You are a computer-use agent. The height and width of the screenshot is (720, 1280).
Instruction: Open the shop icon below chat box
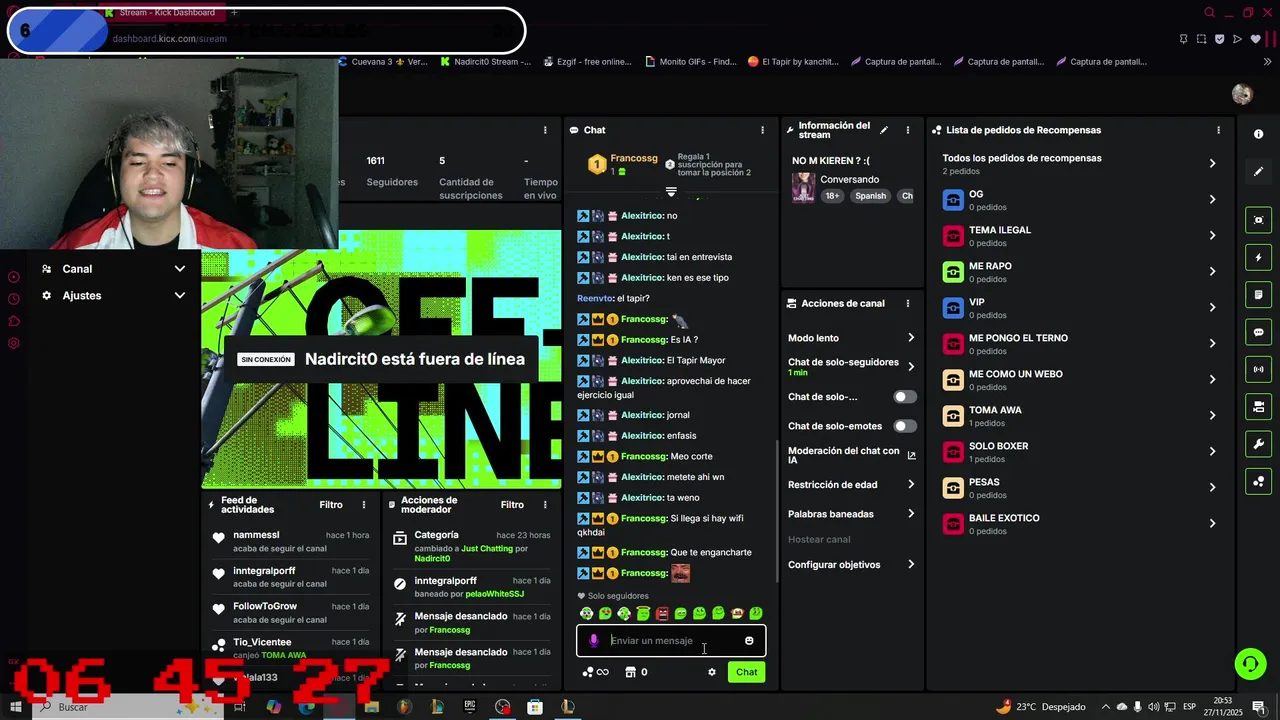tap(630, 672)
